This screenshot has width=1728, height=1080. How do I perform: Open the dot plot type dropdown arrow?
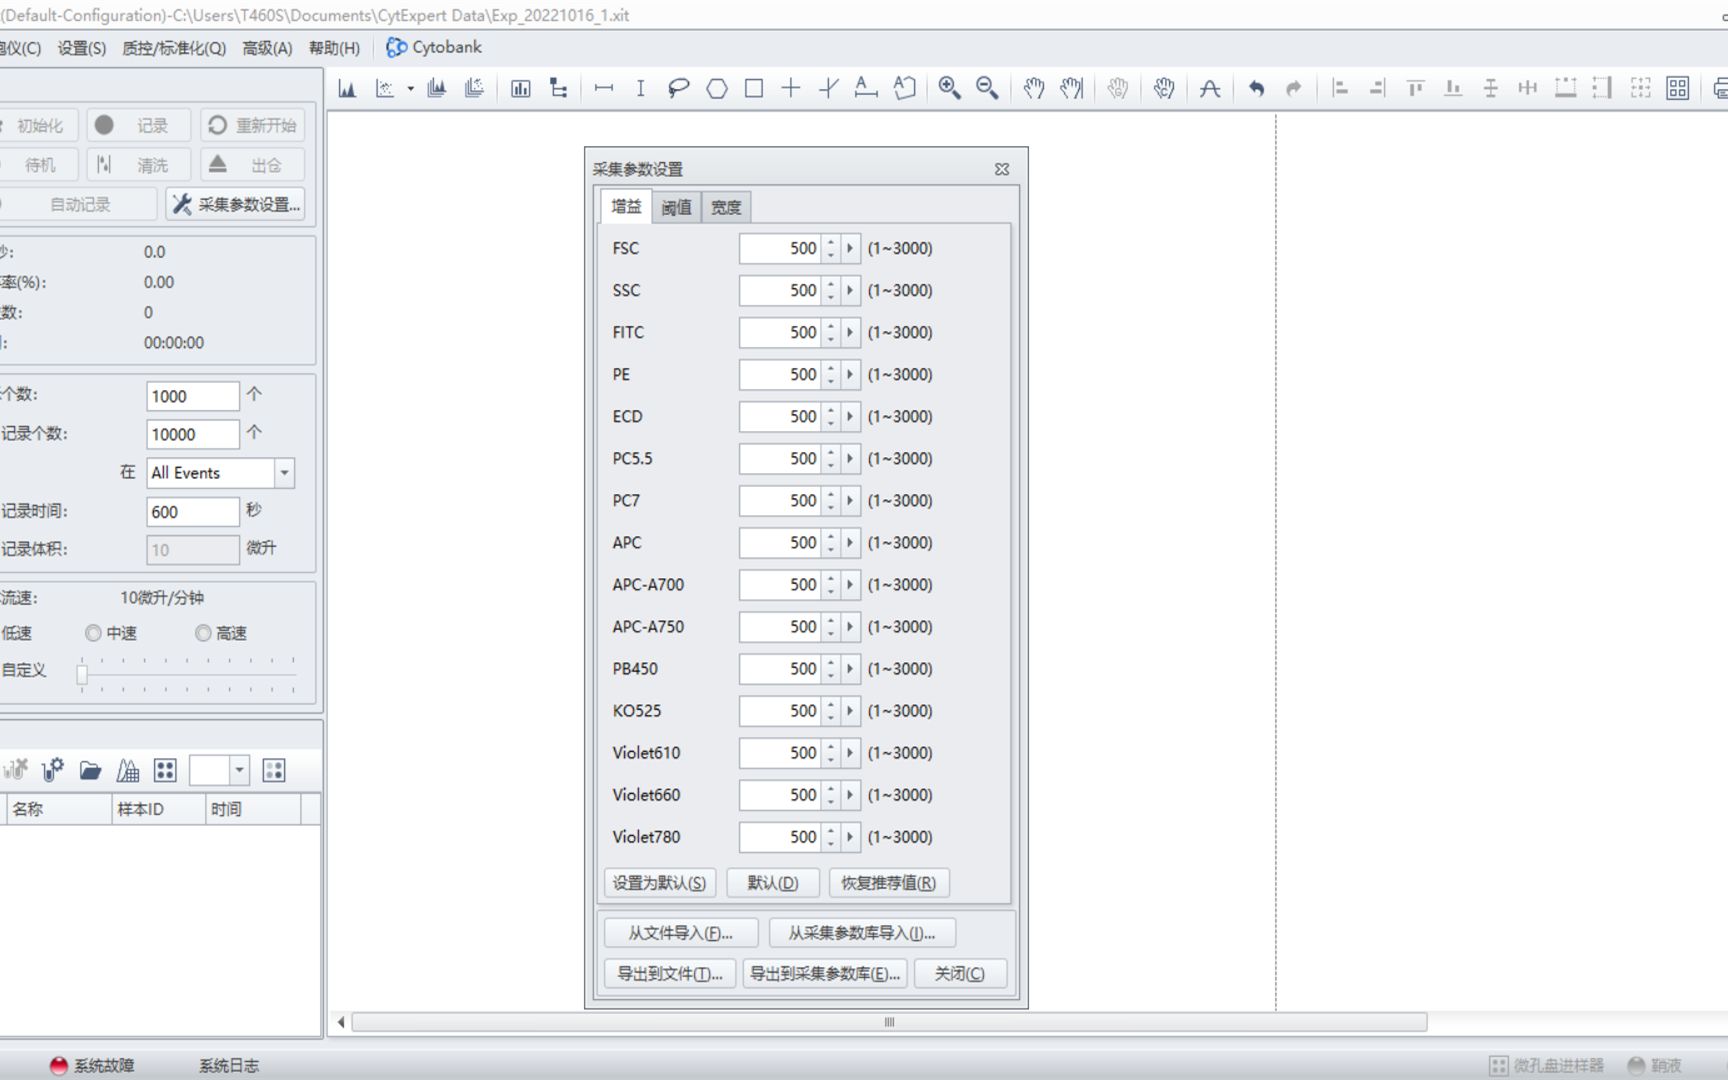[409, 88]
